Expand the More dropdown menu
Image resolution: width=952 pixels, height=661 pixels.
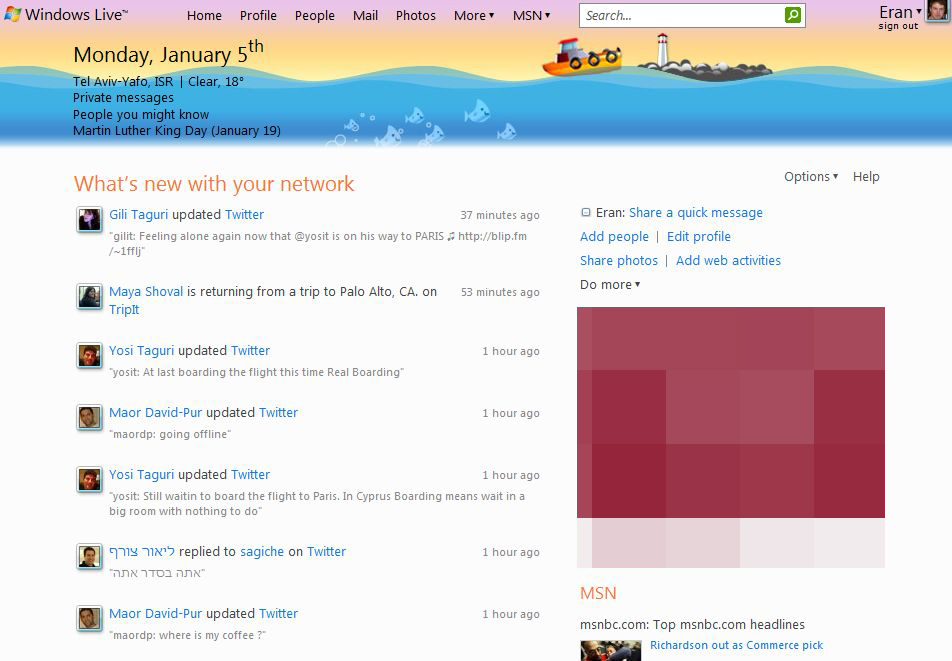pyautogui.click(x=474, y=15)
